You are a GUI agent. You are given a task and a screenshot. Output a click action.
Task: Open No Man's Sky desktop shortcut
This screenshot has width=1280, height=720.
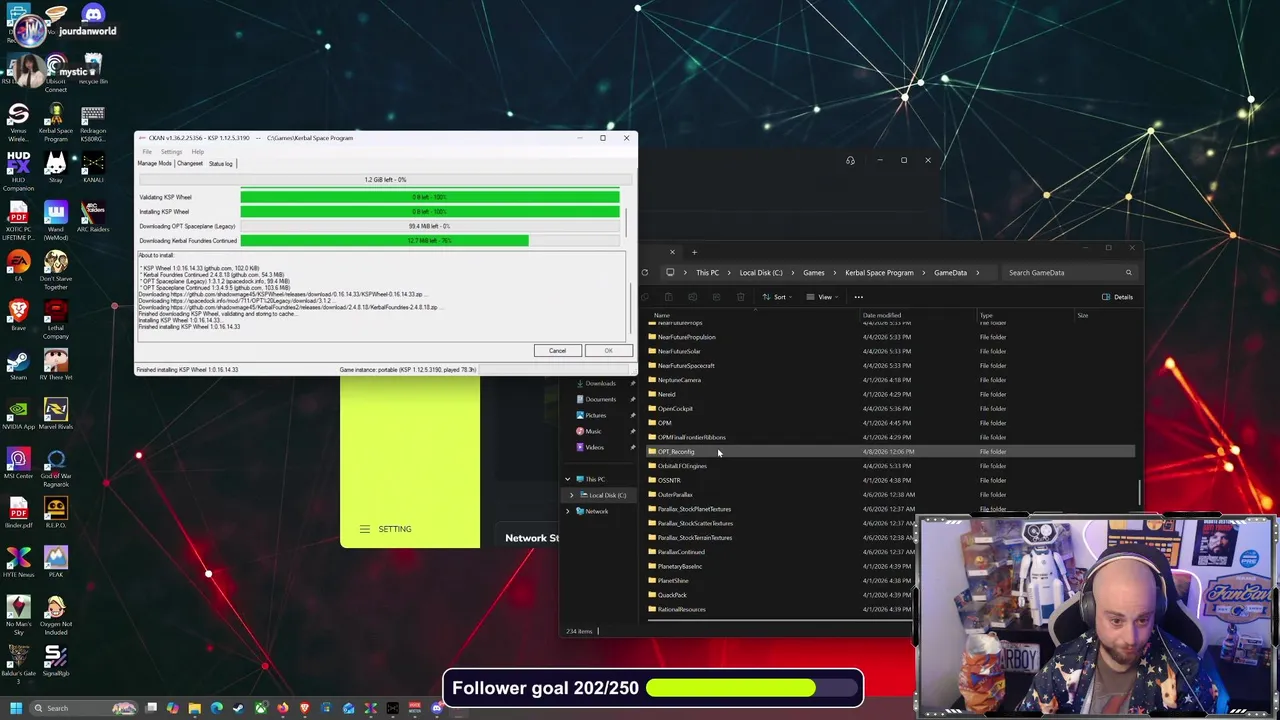pos(18,615)
